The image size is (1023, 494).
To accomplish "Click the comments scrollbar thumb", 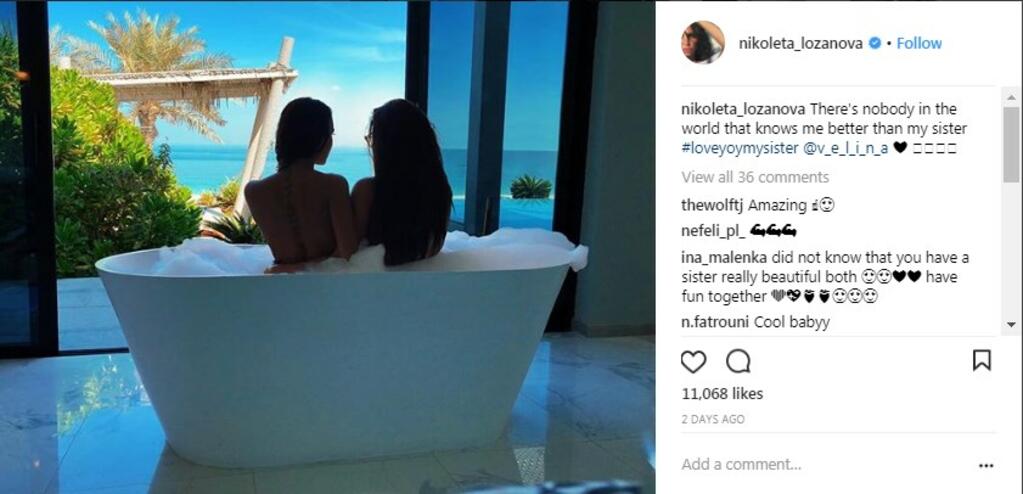I will click(1011, 144).
